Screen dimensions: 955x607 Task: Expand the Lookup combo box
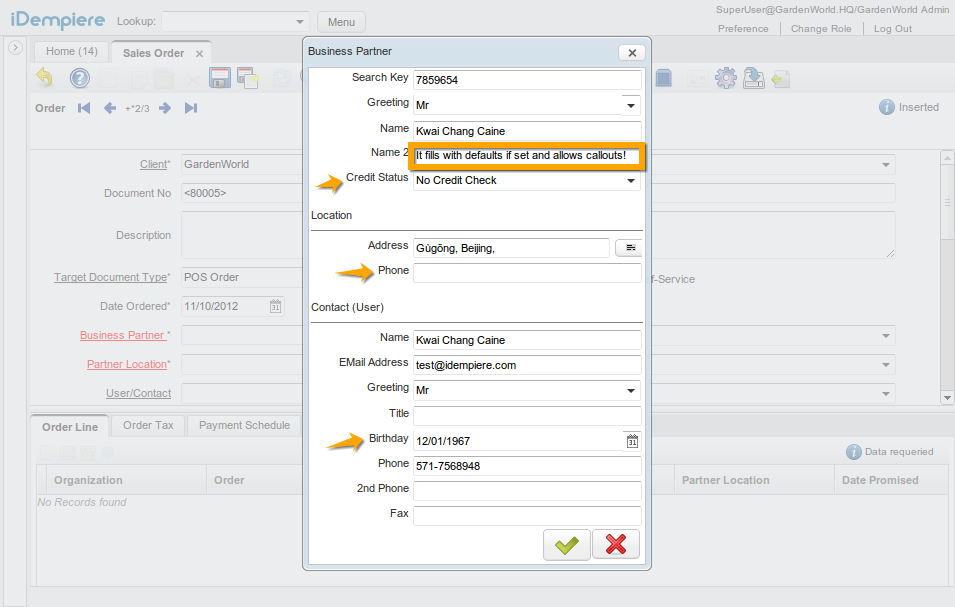[x=300, y=22]
